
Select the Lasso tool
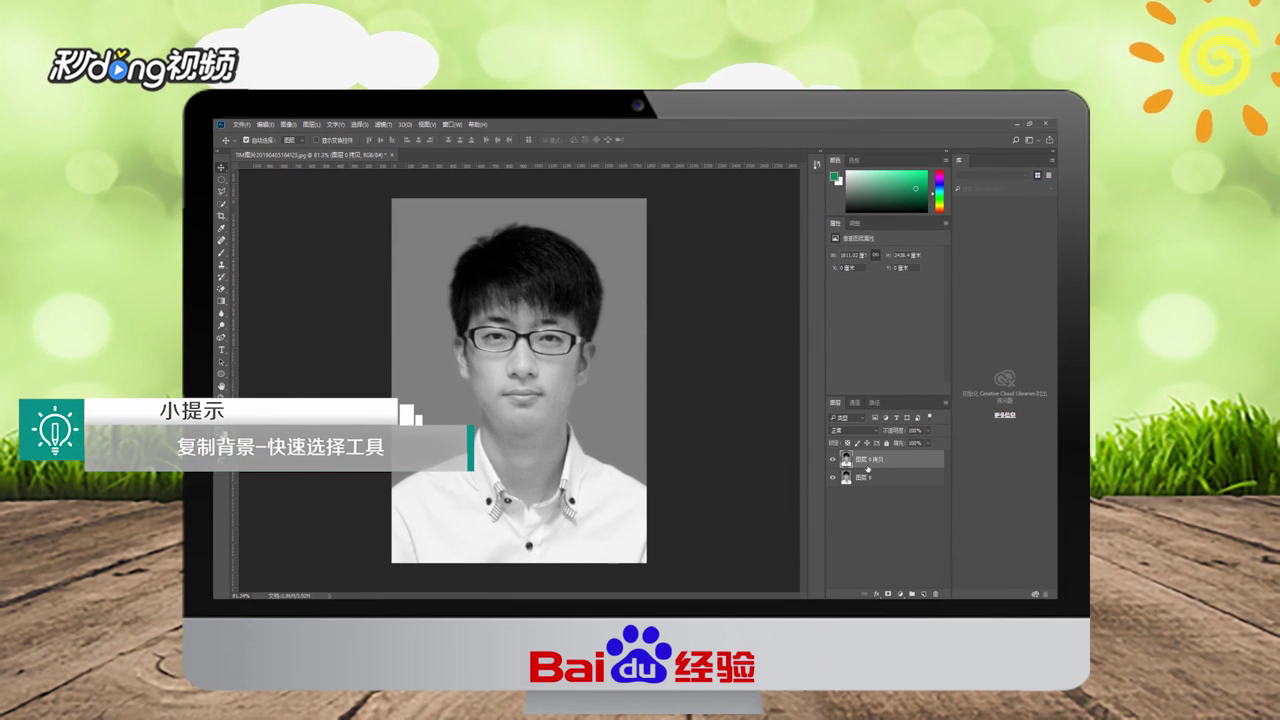tap(221, 190)
